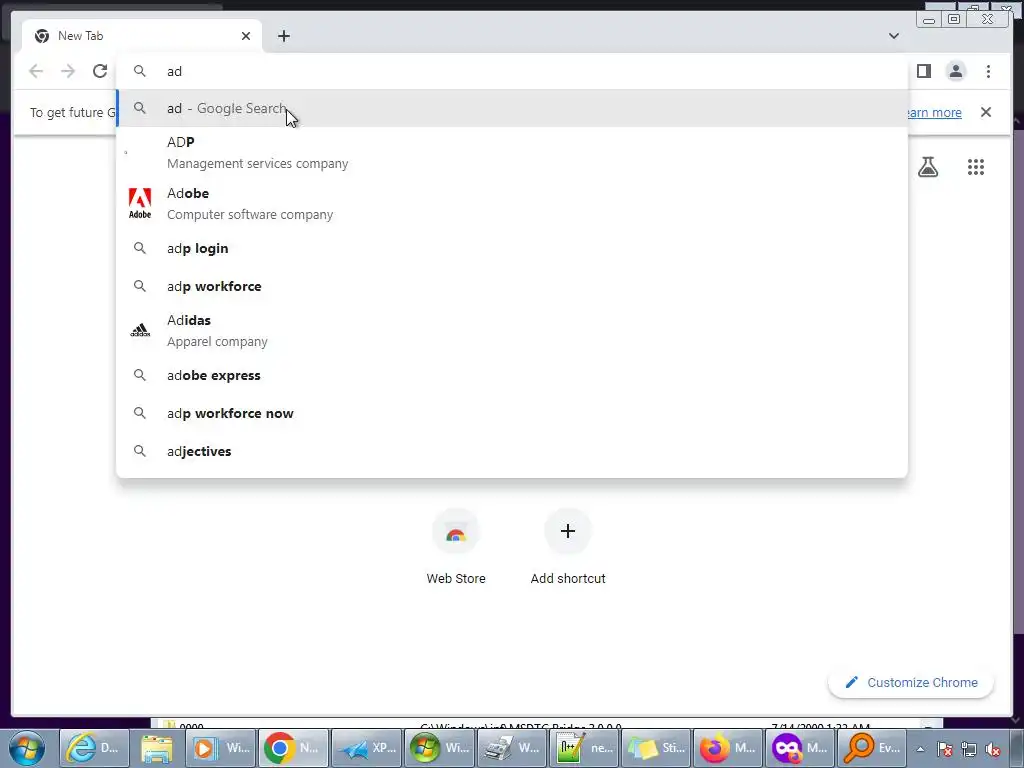This screenshot has height=768, width=1024.
Task: Open the profile avatar button
Action: 955,71
